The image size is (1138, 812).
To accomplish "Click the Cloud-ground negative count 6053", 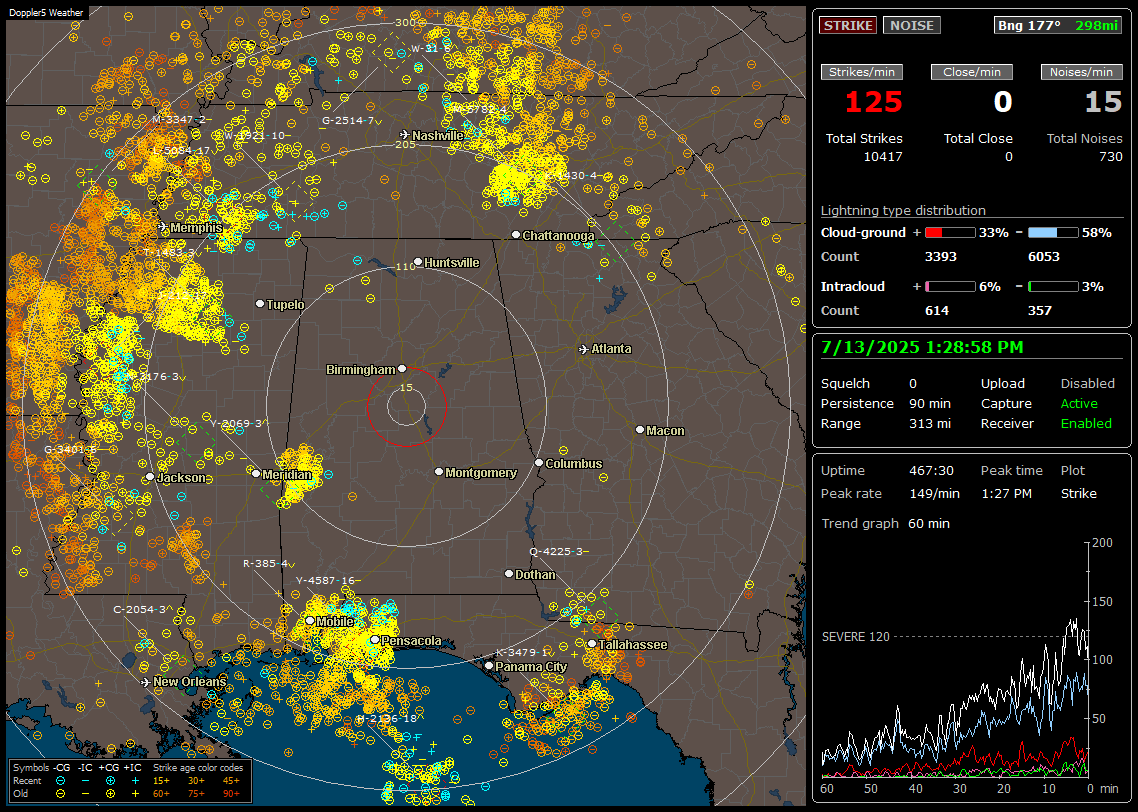I will (1044, 257).
